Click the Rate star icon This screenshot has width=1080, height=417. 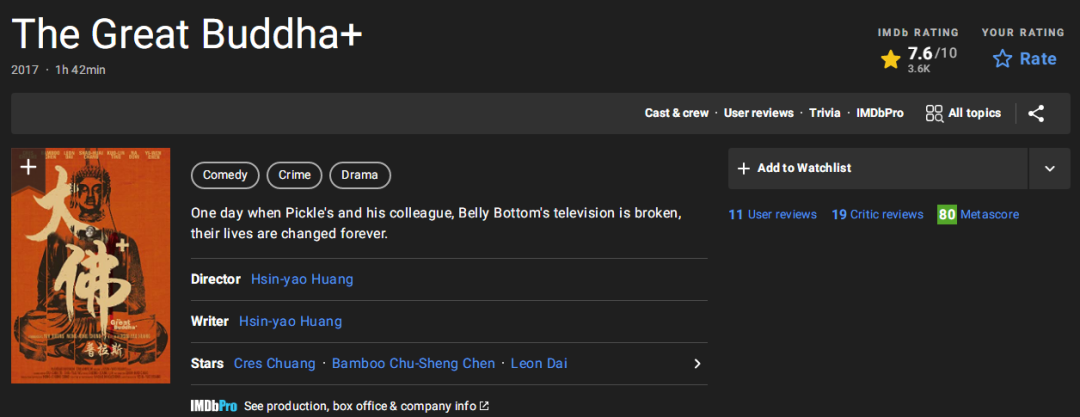click(1002, 59)
